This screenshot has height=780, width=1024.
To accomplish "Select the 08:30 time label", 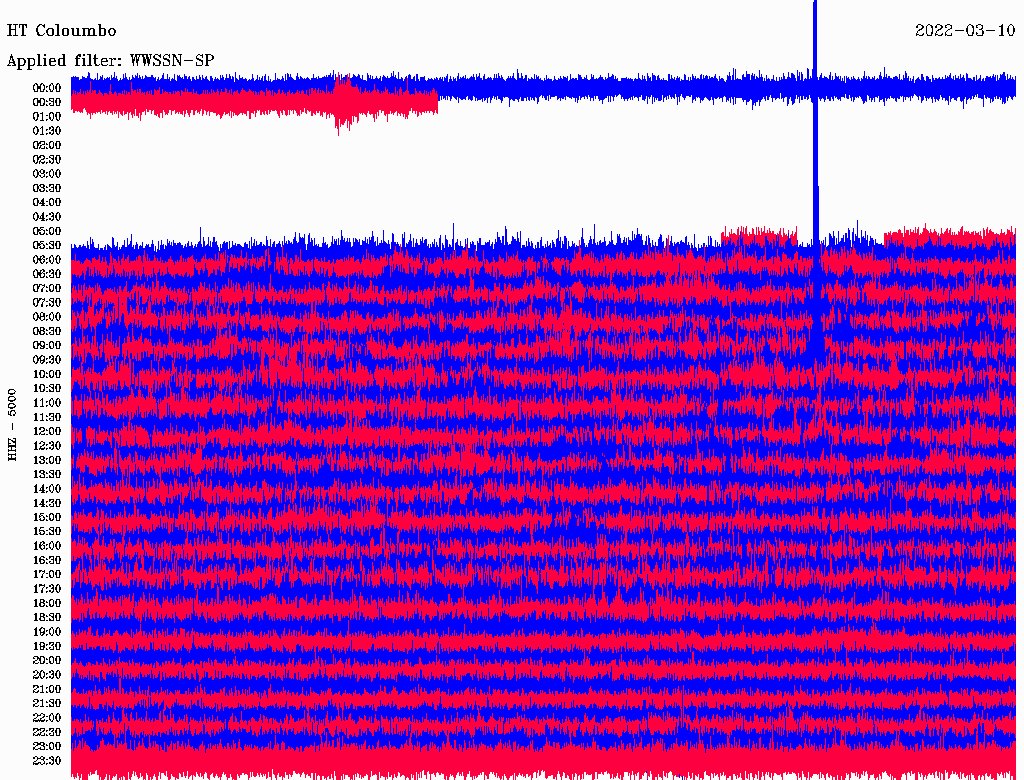I will pyautogui.click(x=47, y=331).
